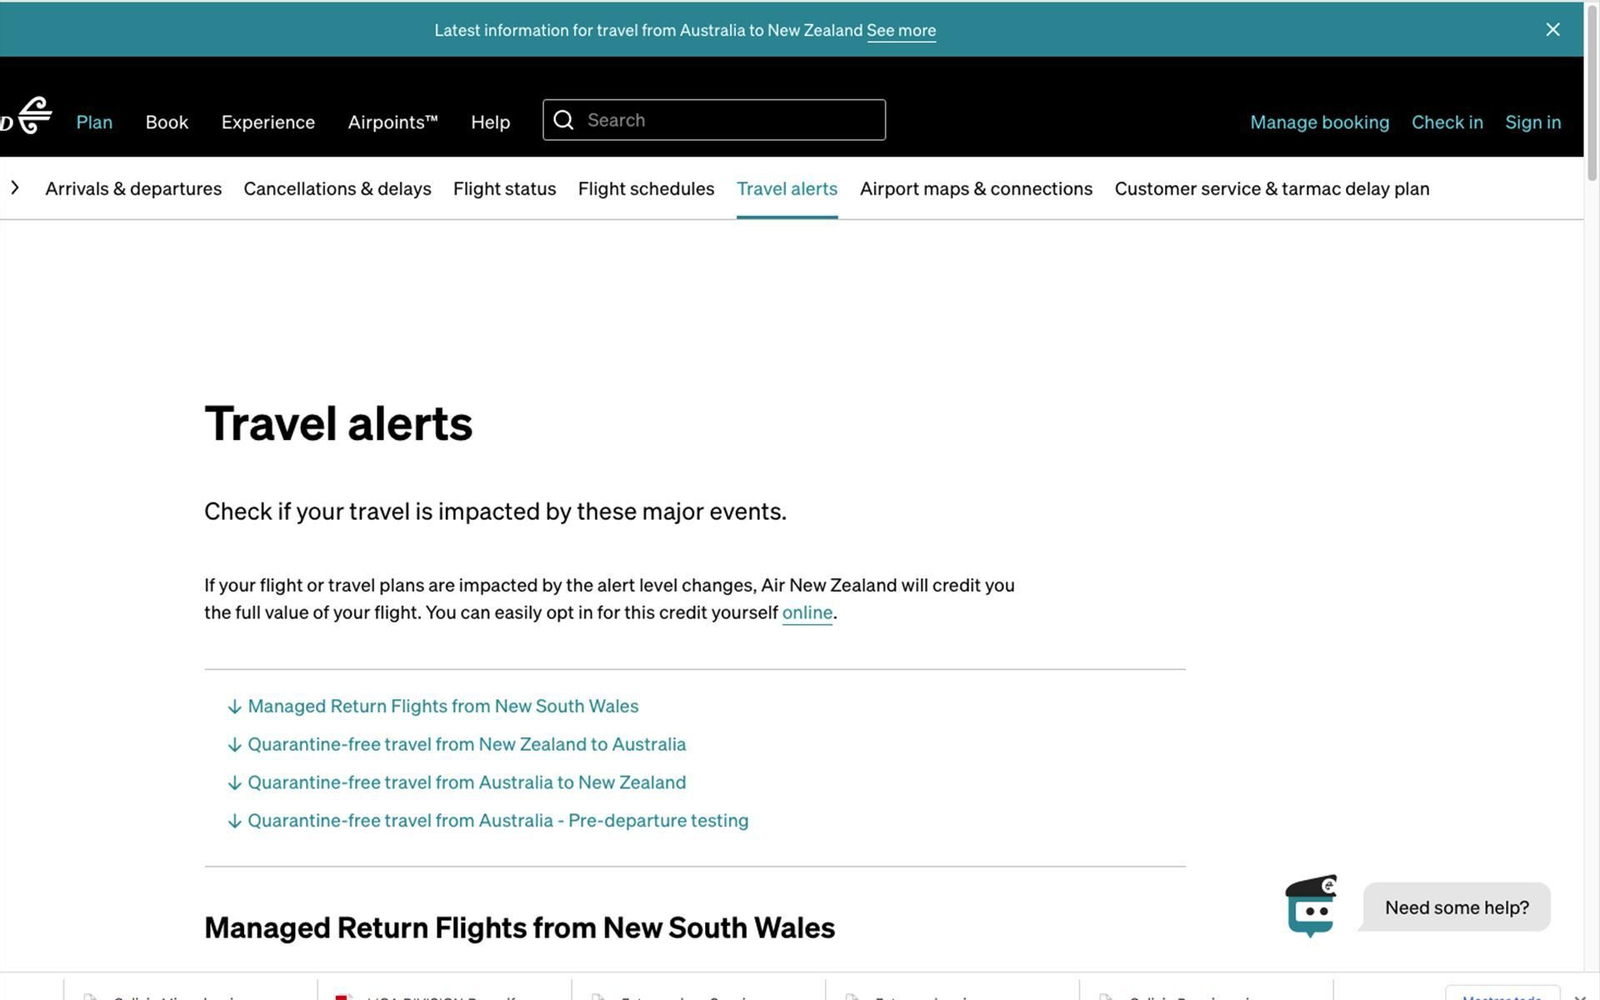The width and height of the screenshot is (1600, 1000).
Task: Open the Experience navigation menu
Action: point(267,121)
